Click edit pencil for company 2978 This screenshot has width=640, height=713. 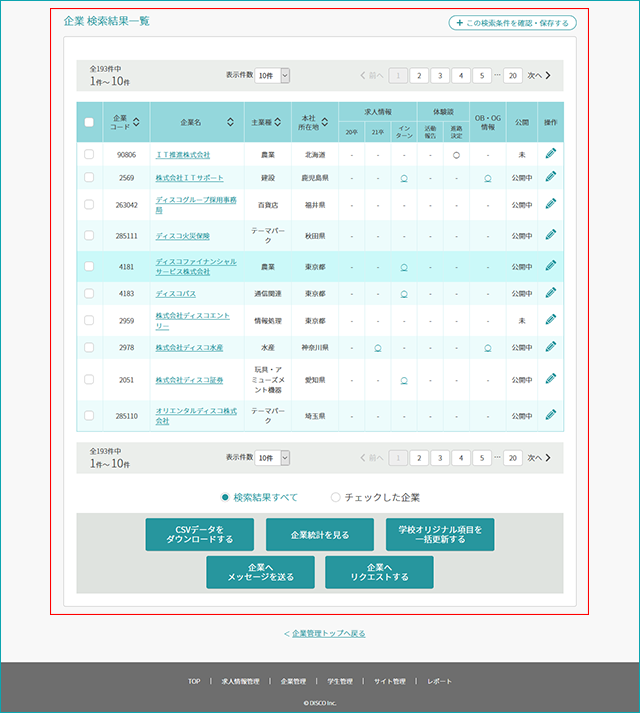(x=550, y=347)
